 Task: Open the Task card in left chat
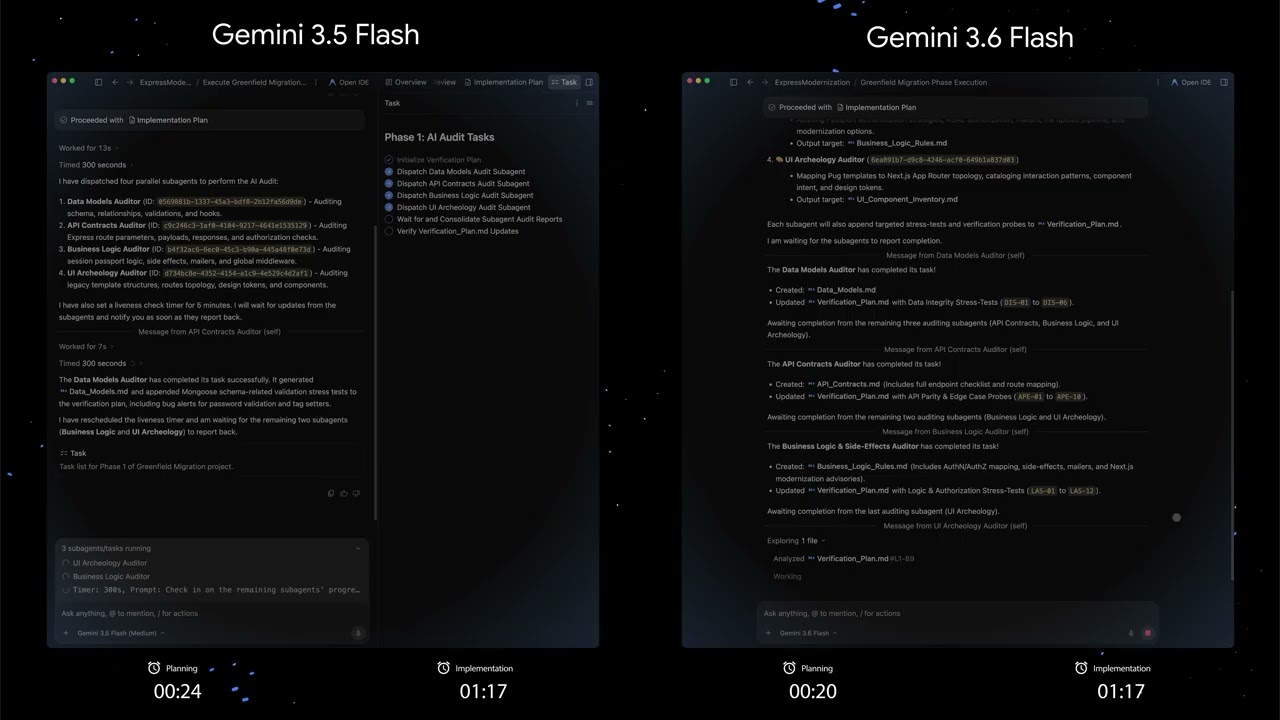[210, 459]
